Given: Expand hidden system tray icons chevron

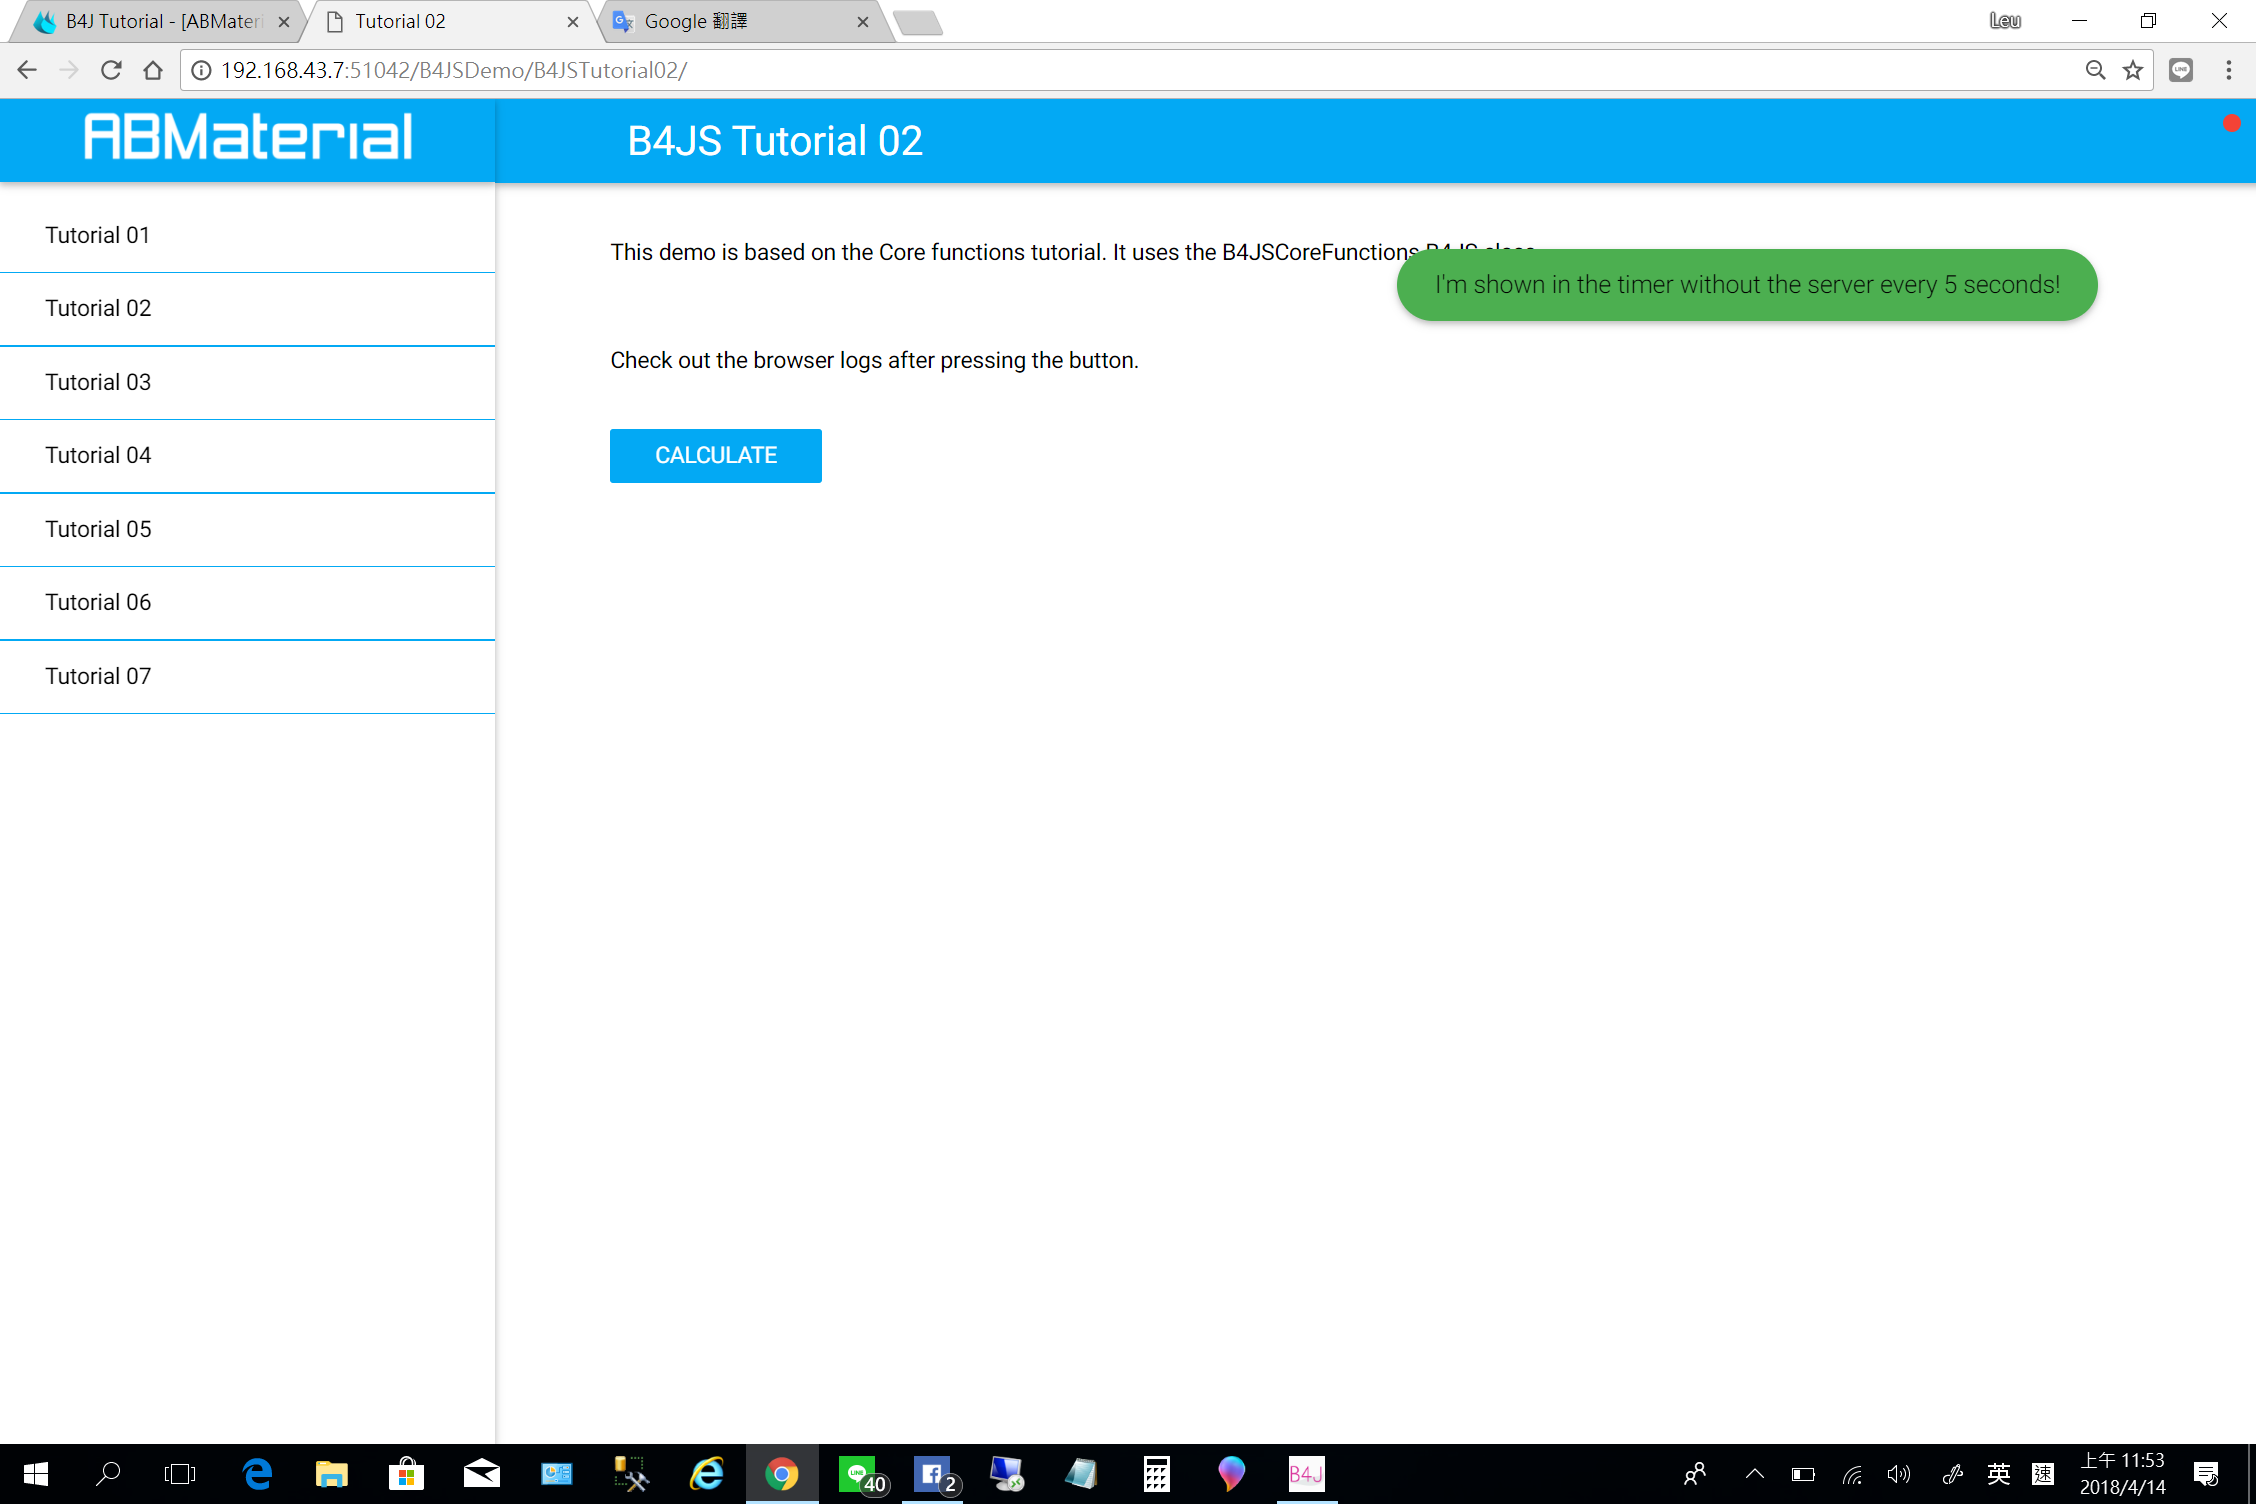Looking at the screenshot, I should pyautogui.click(x=1754, y=1473).
